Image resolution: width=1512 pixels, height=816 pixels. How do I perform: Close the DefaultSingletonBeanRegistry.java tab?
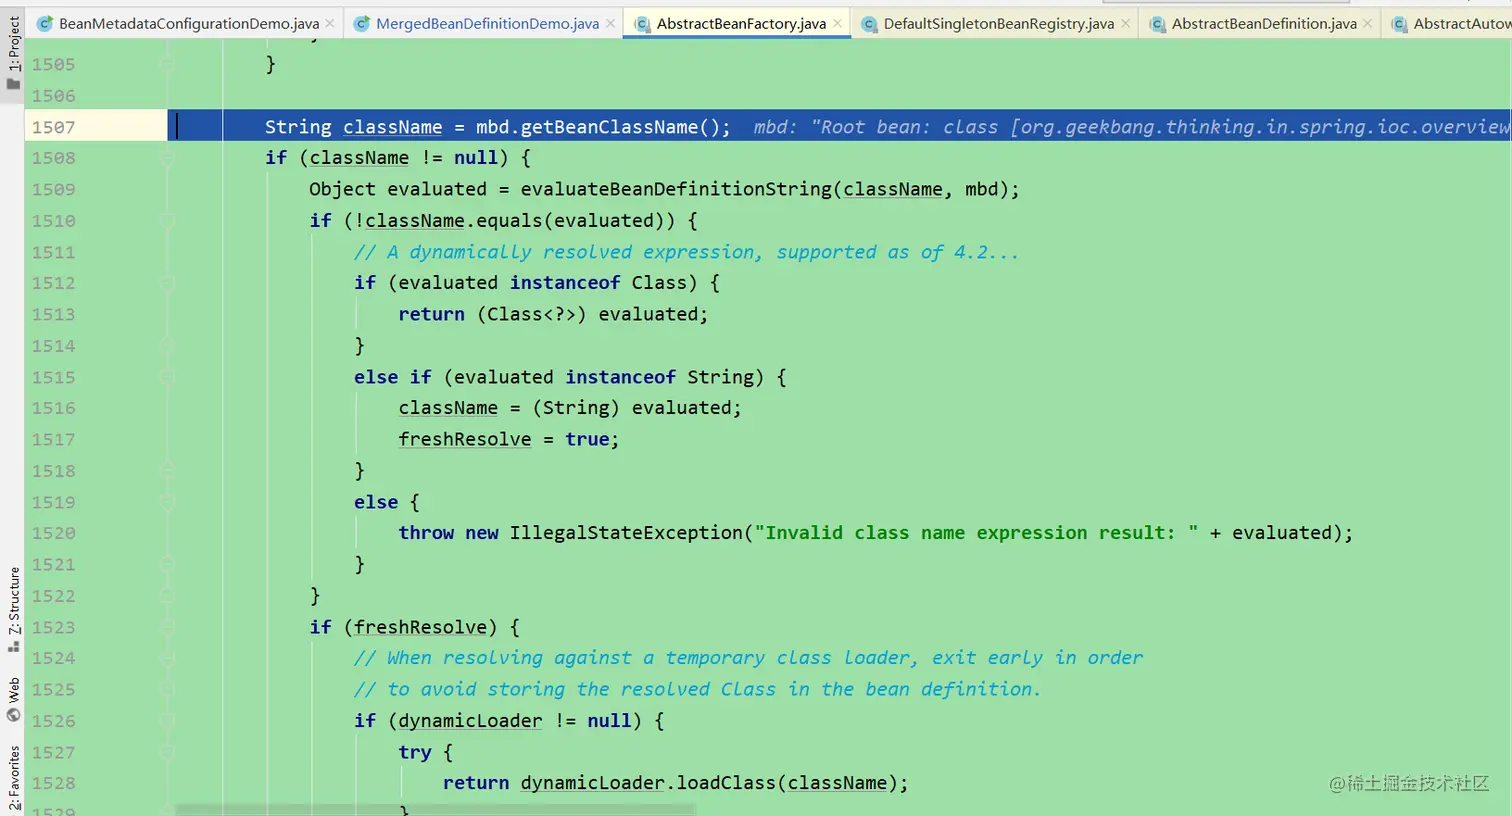click(1125, 23)
